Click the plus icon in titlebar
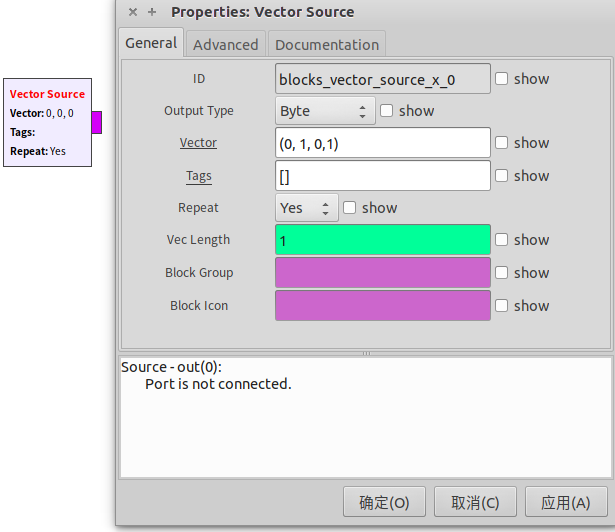 (152, 12)
